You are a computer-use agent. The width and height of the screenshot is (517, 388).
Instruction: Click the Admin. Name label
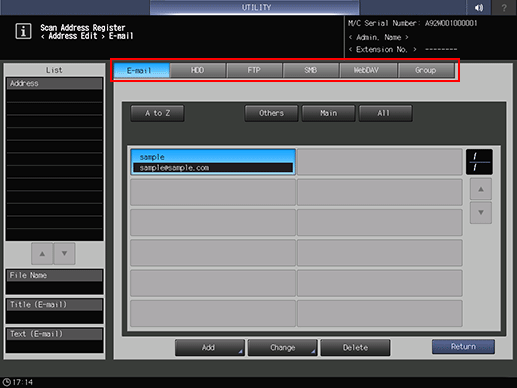[379, 37]
